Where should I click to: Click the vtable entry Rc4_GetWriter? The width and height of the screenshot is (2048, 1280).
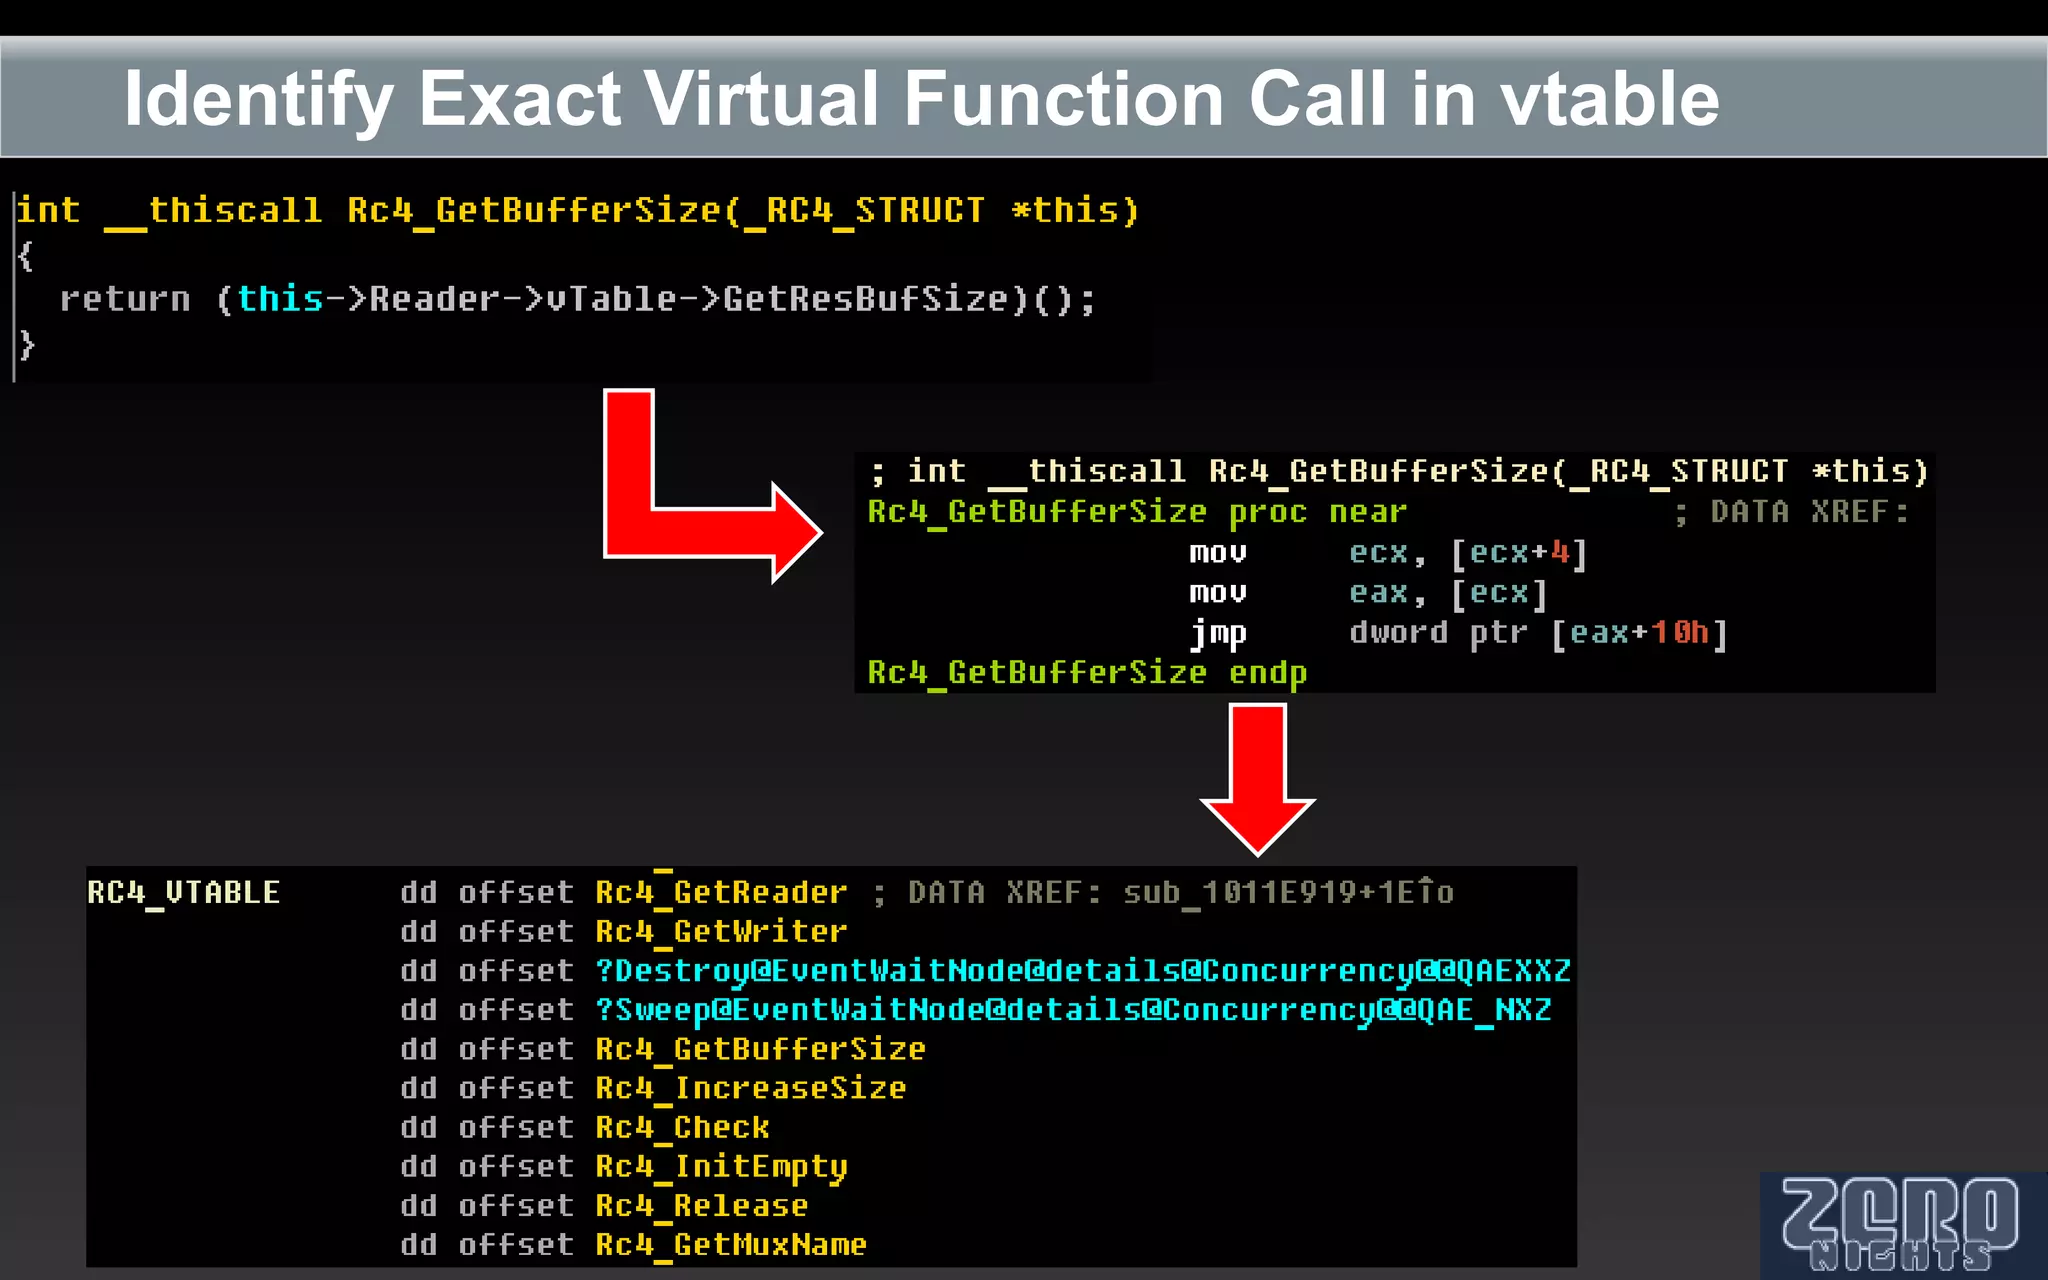pyautogui.click(x=721, y=931)
